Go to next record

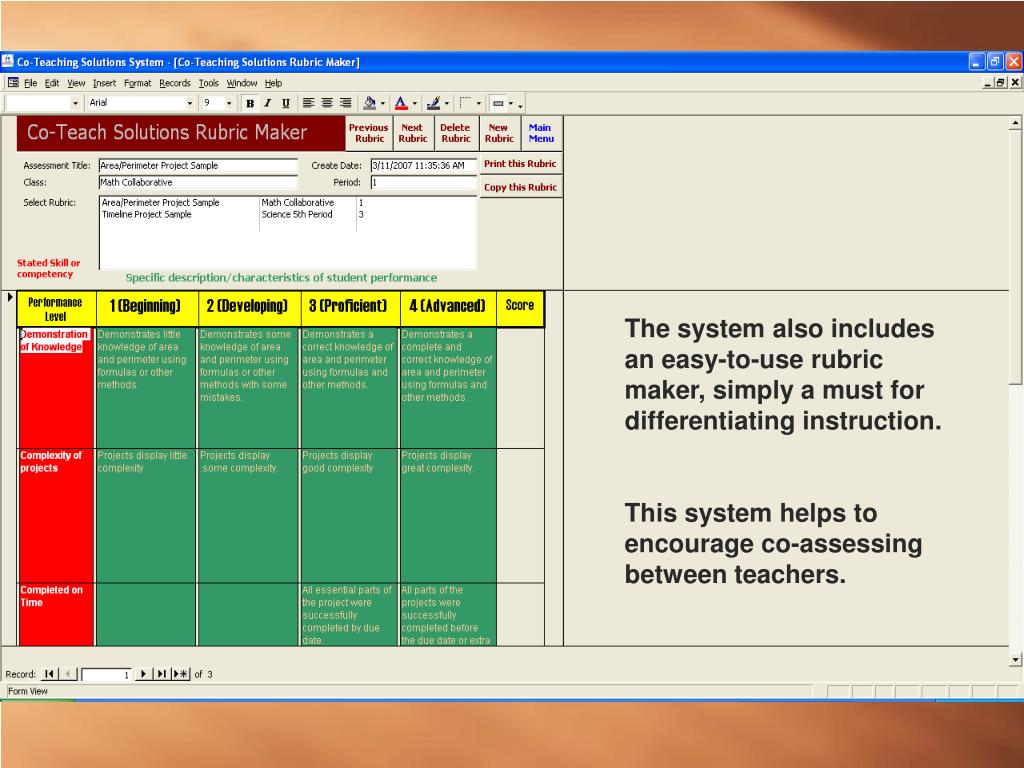pos(143,674)
